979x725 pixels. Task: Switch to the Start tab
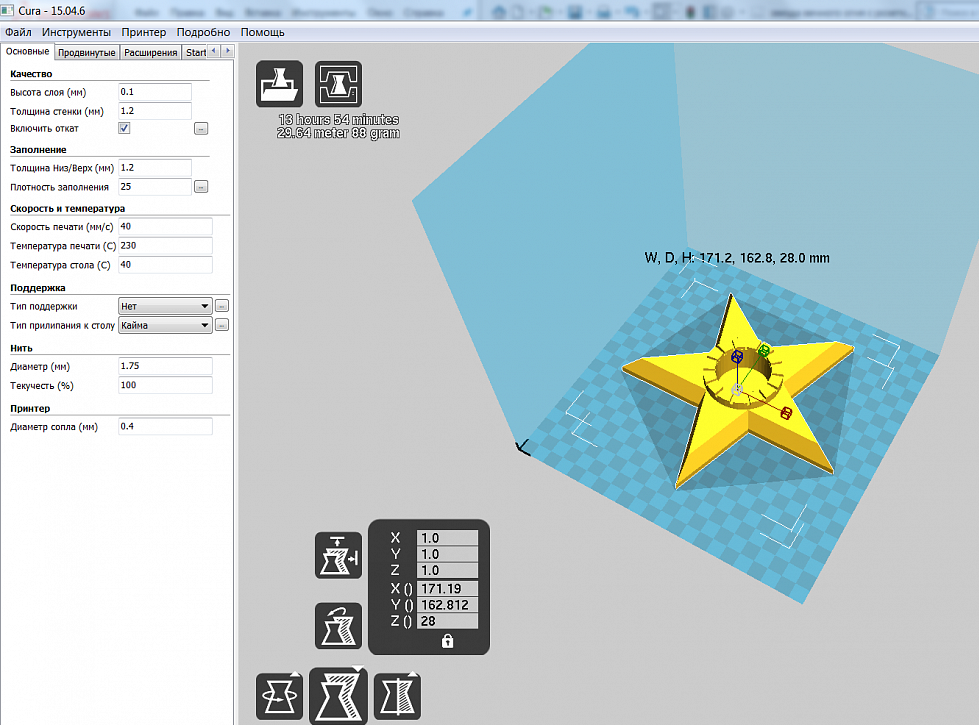[x=195, y=52]
